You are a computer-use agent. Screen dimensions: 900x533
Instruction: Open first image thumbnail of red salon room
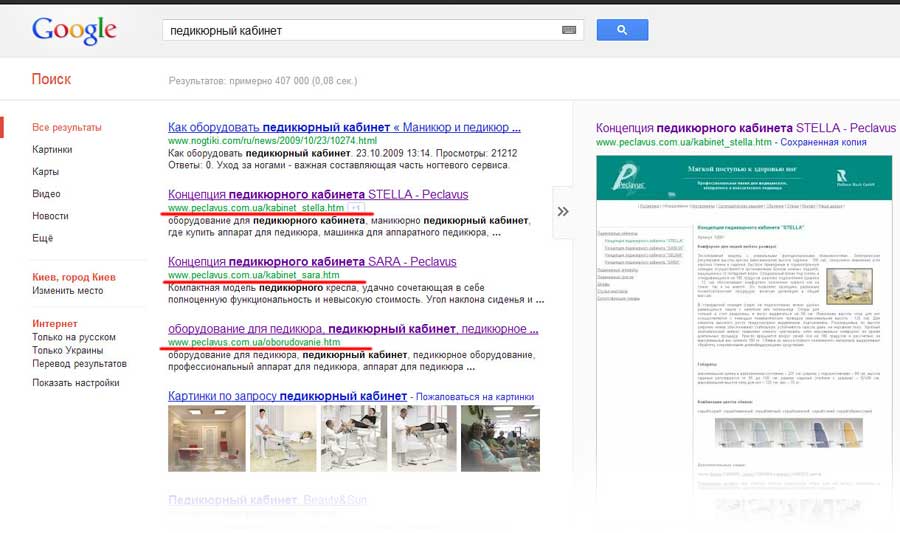(x=207, y=438)
